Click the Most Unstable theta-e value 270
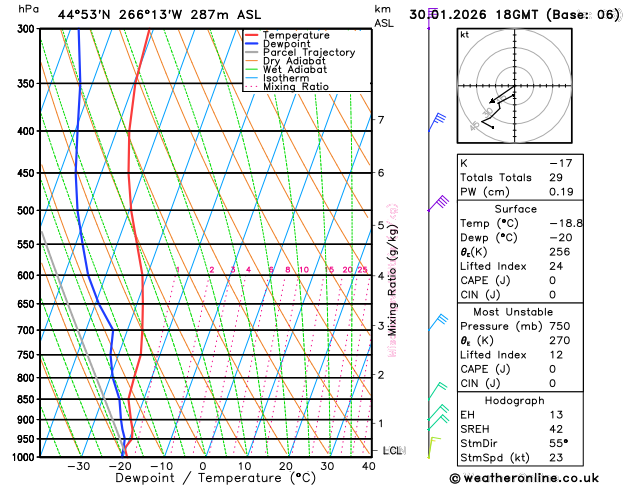The image size is (629, 486). pos(560,340)
